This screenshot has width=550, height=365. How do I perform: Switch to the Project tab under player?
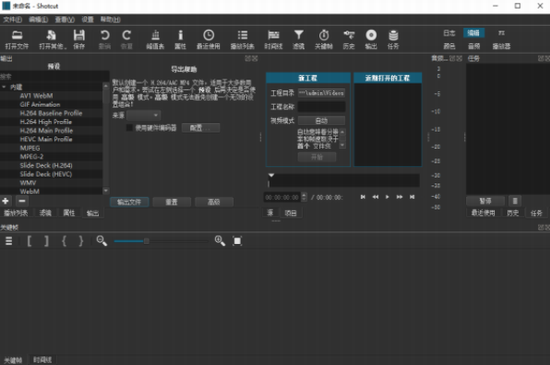coord(290,213)
